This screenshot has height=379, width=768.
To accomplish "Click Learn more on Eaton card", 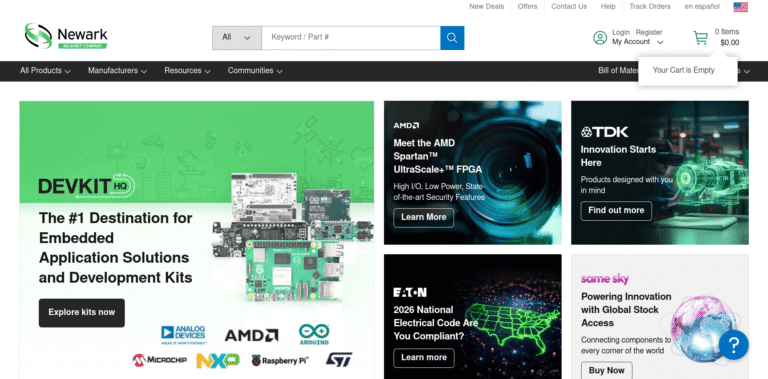I will tap(424, 357).
